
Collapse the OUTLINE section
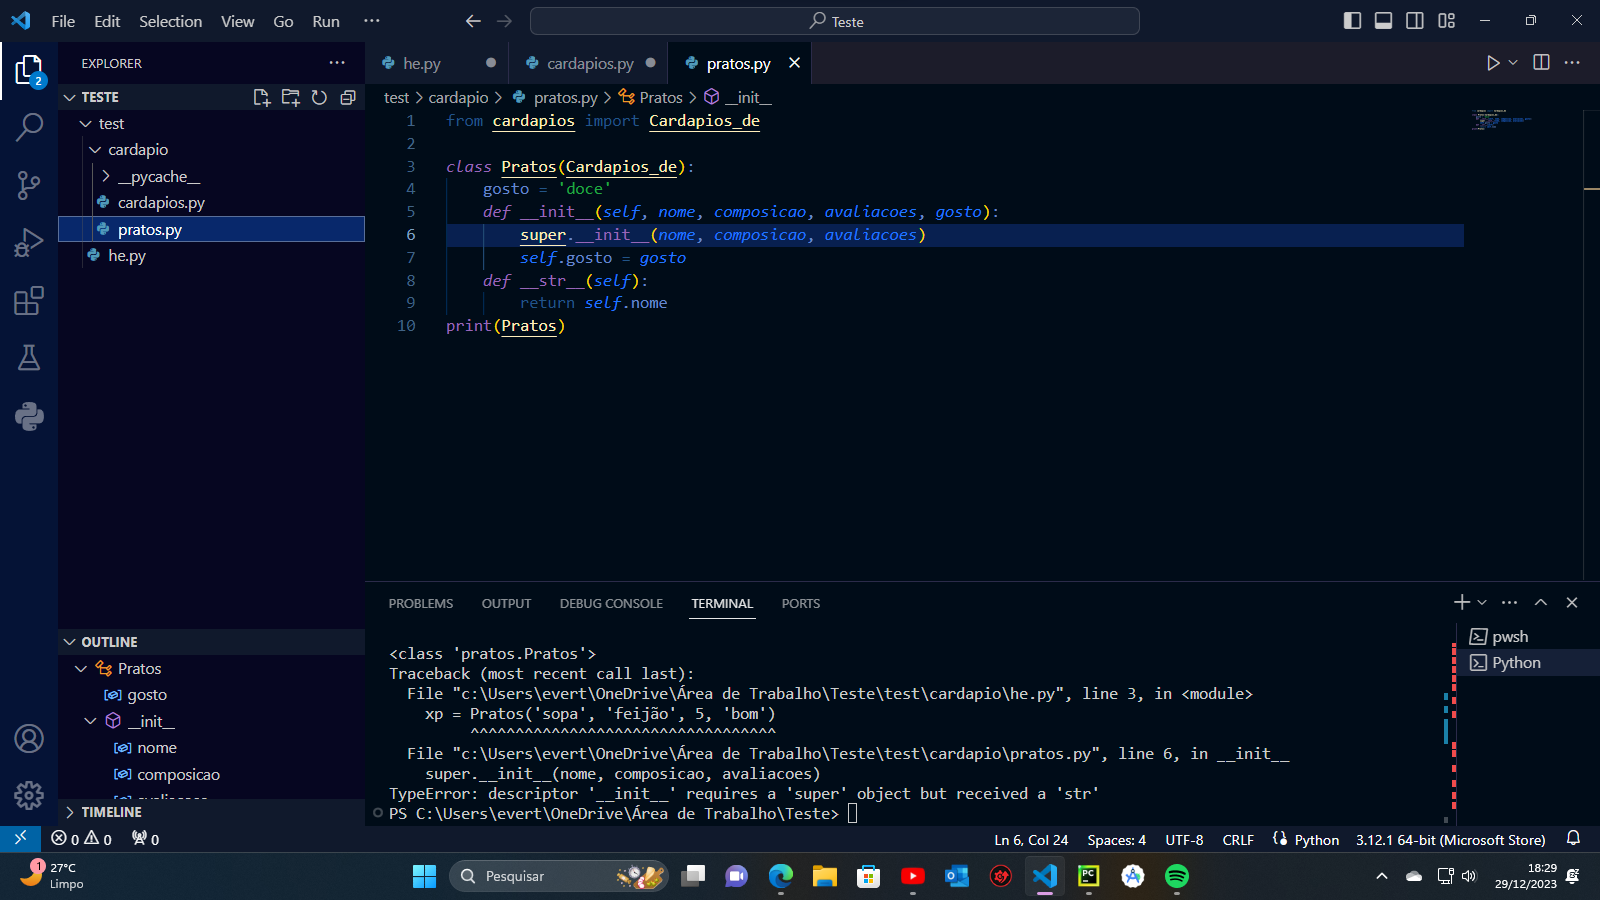pyautogui.click(x=69, y=642)
